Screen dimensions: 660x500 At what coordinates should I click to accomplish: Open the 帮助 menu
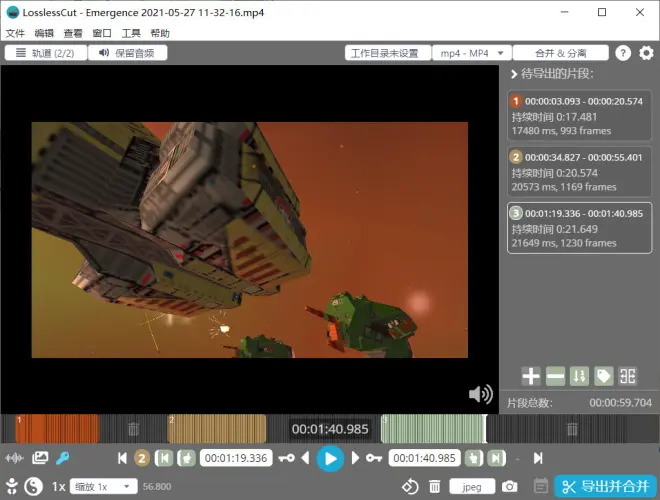[160, 33]
